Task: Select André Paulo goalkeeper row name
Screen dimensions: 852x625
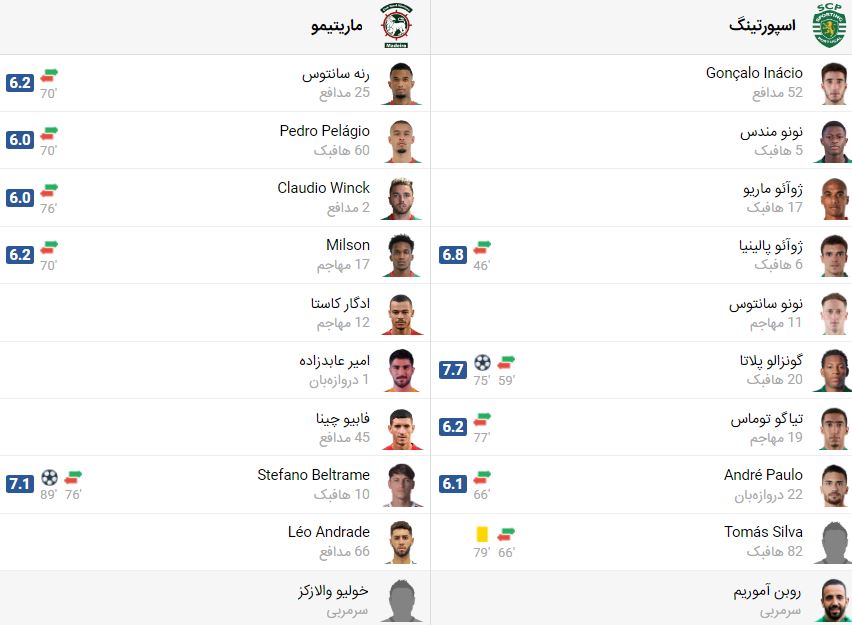Action: pos(763,475)
